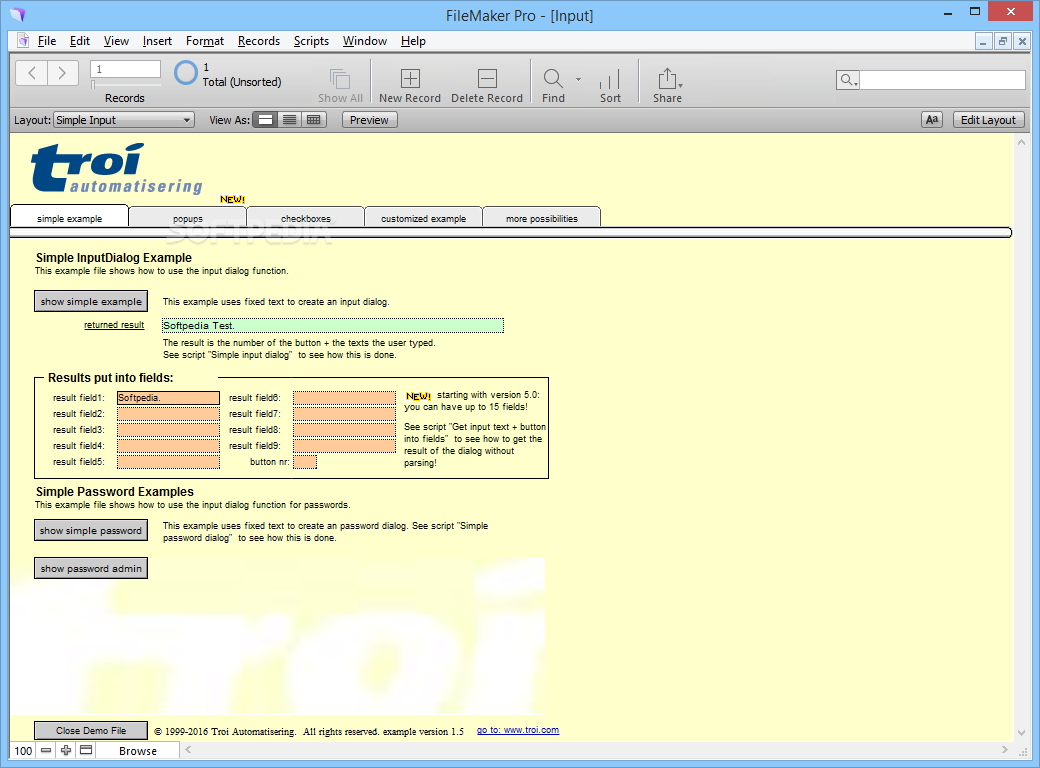Click show password admin button
The height and width of the screenshot is (768, 1040).
[x=91, y=568]
